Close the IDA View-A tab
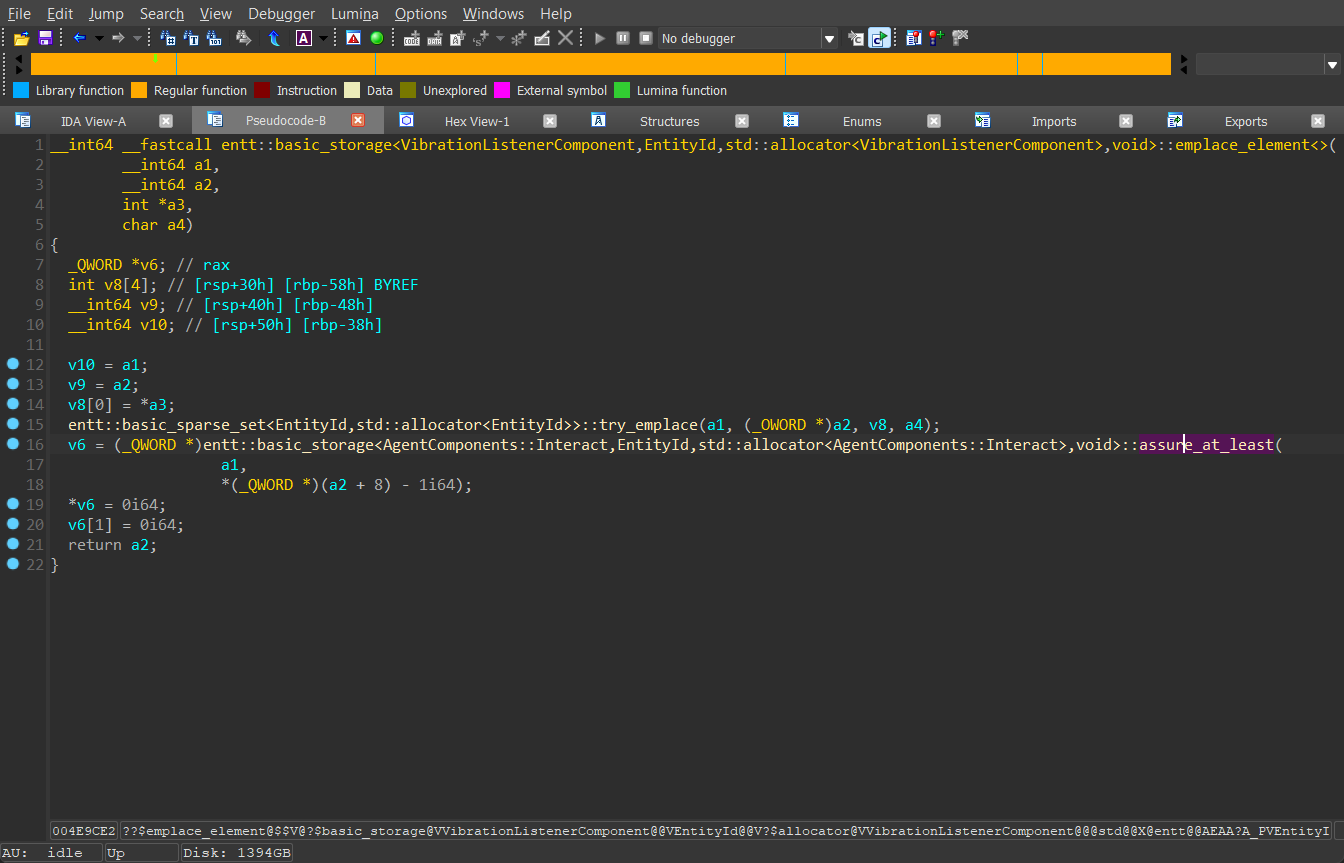Screen dimensions: 1344x863 (166, 121)
